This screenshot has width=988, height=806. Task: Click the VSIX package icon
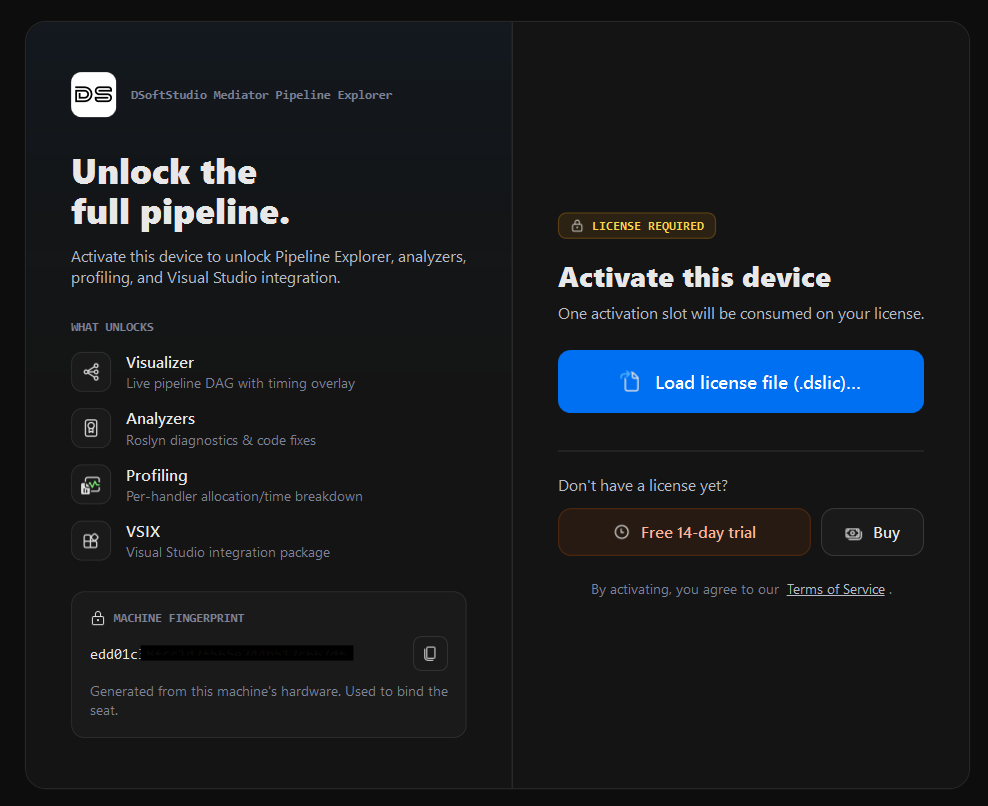pyautogui.click(x=91, y=541)
